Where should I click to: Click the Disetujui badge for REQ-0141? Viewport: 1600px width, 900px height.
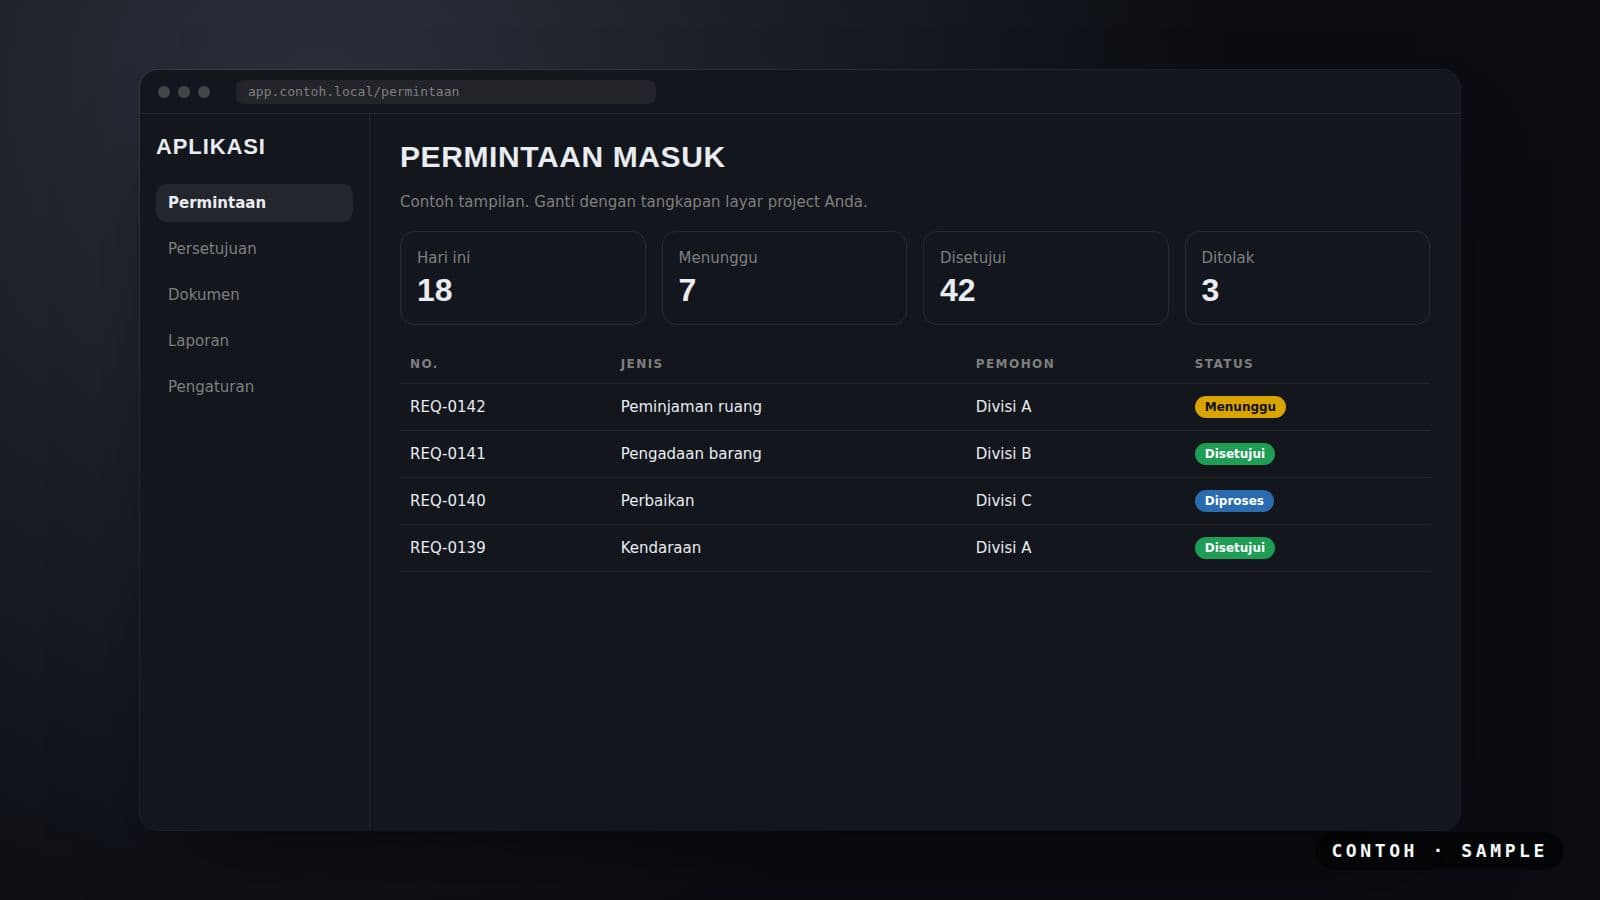(1235, 454)
